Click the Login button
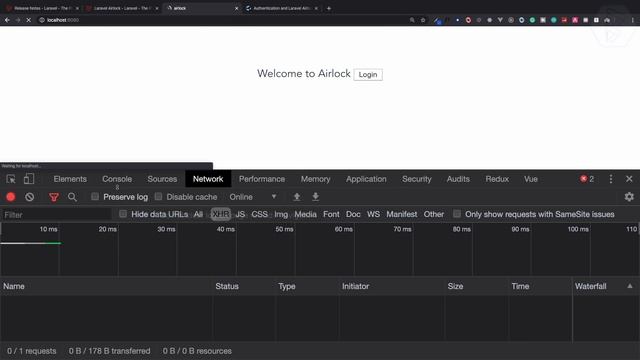The height and width of the screenshot is (360, 640). (368, 75)
